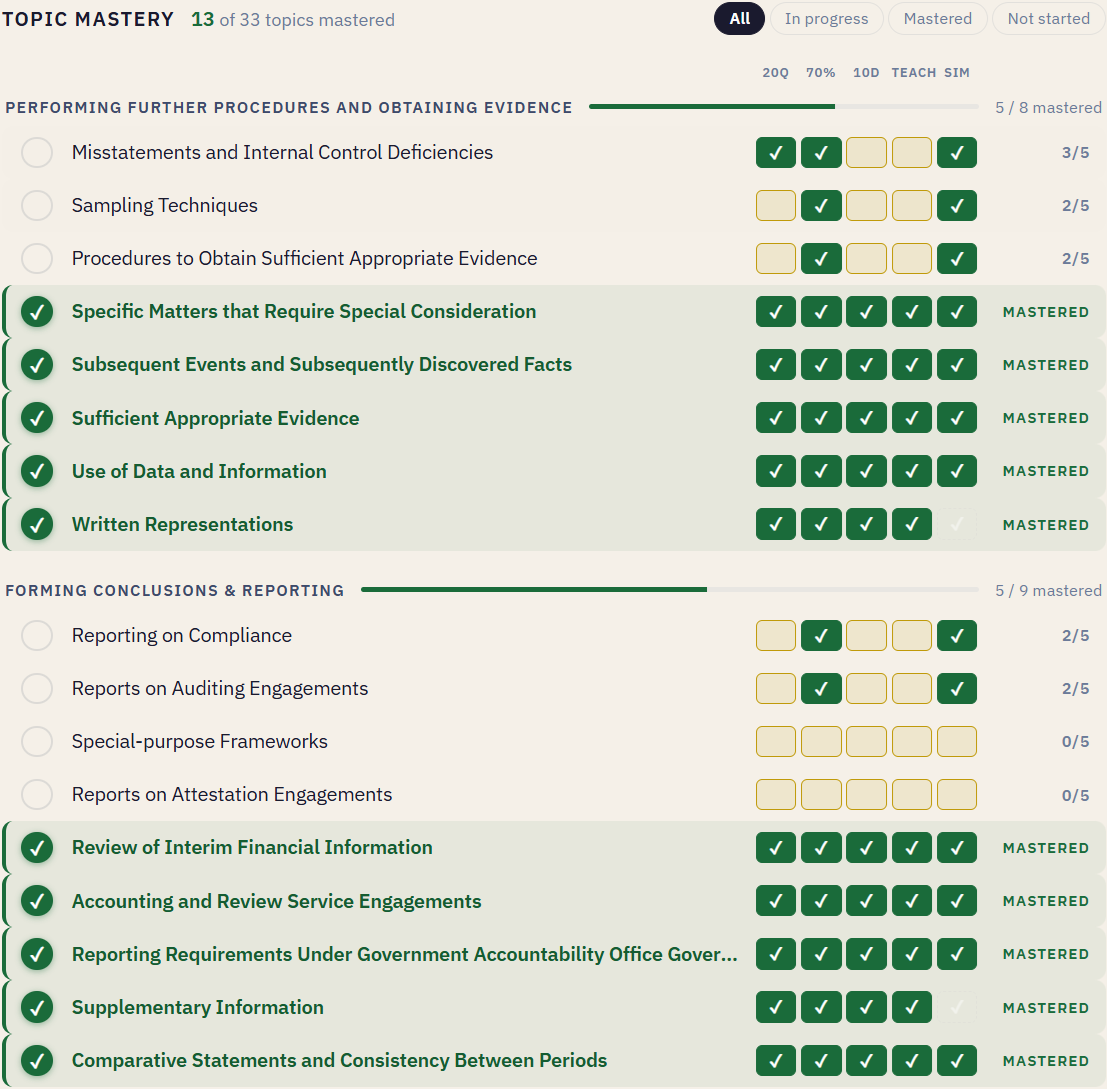Toggle mastery circle for Special-purpose Frameworks
Image resolution: width=1107 pixels, height=1089 pixels.
pos(37,742)
